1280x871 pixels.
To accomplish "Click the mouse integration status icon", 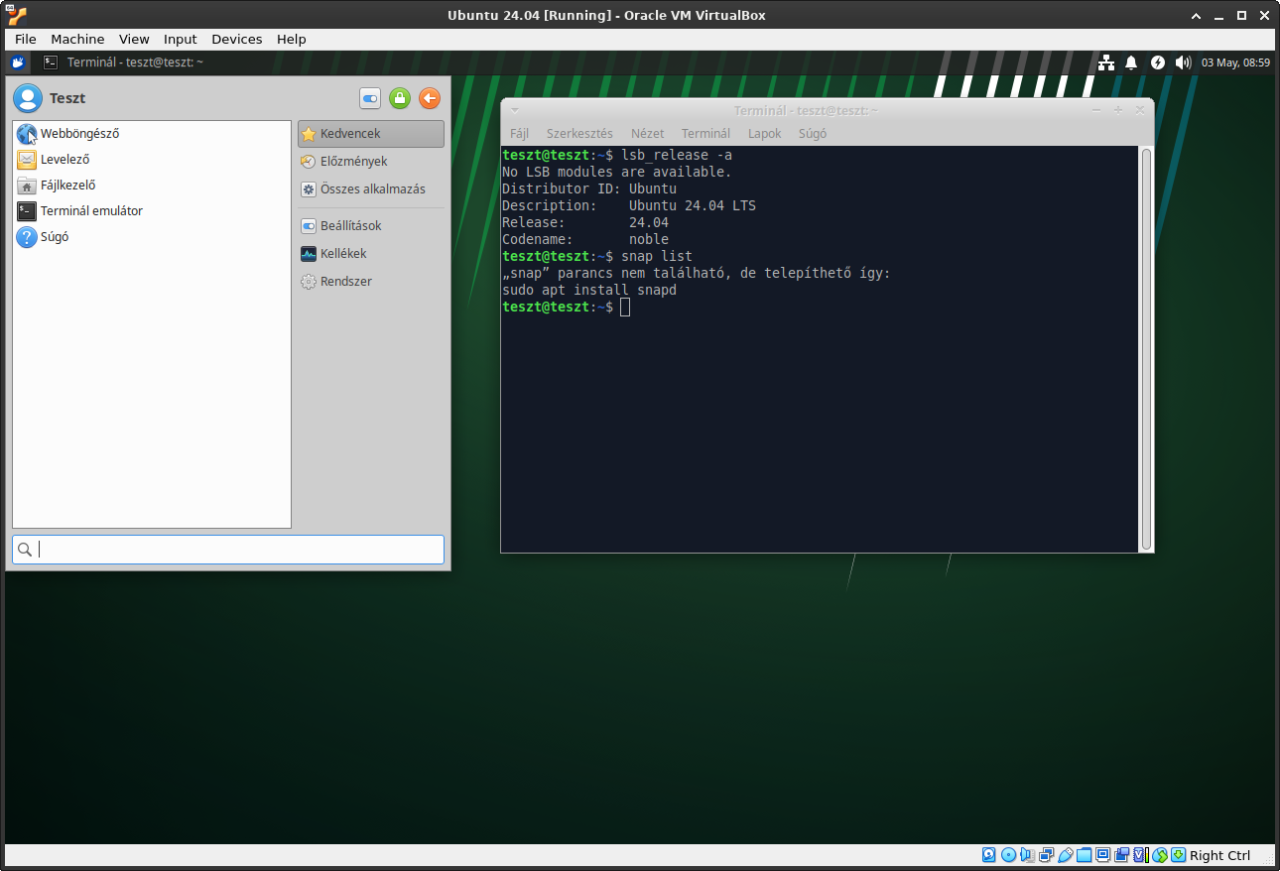I will (x=1160, y=855).
